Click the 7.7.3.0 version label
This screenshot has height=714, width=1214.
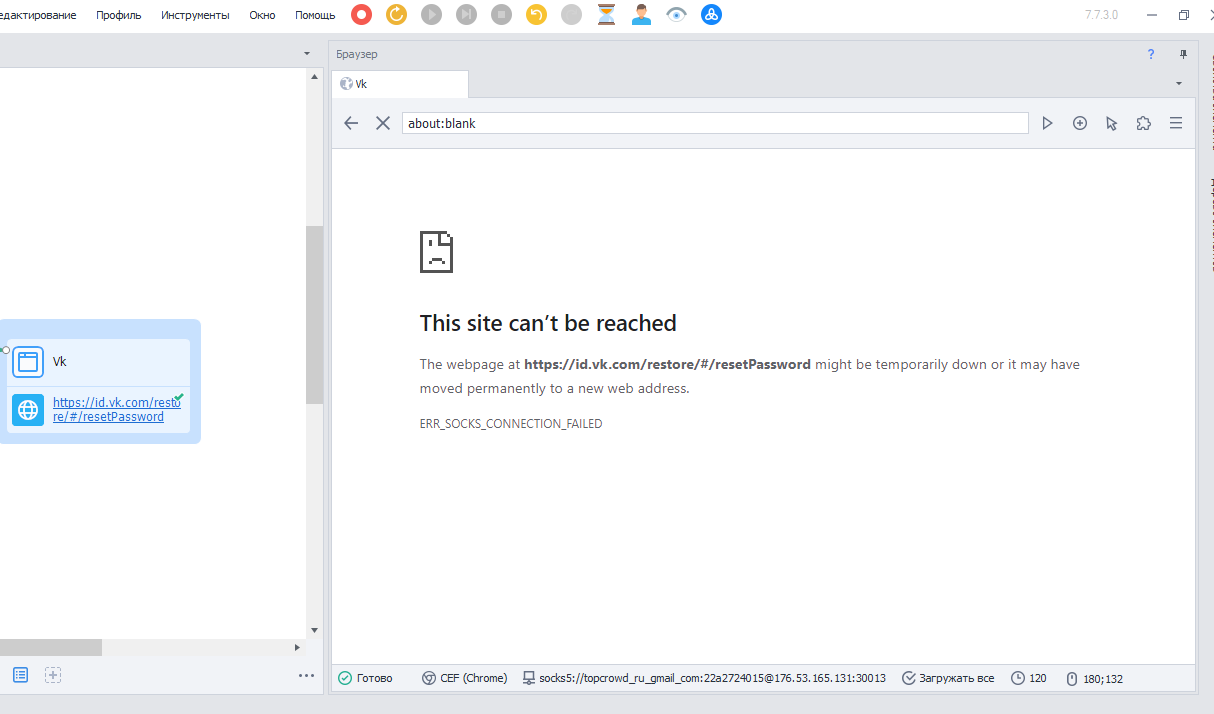(1102, 15)
